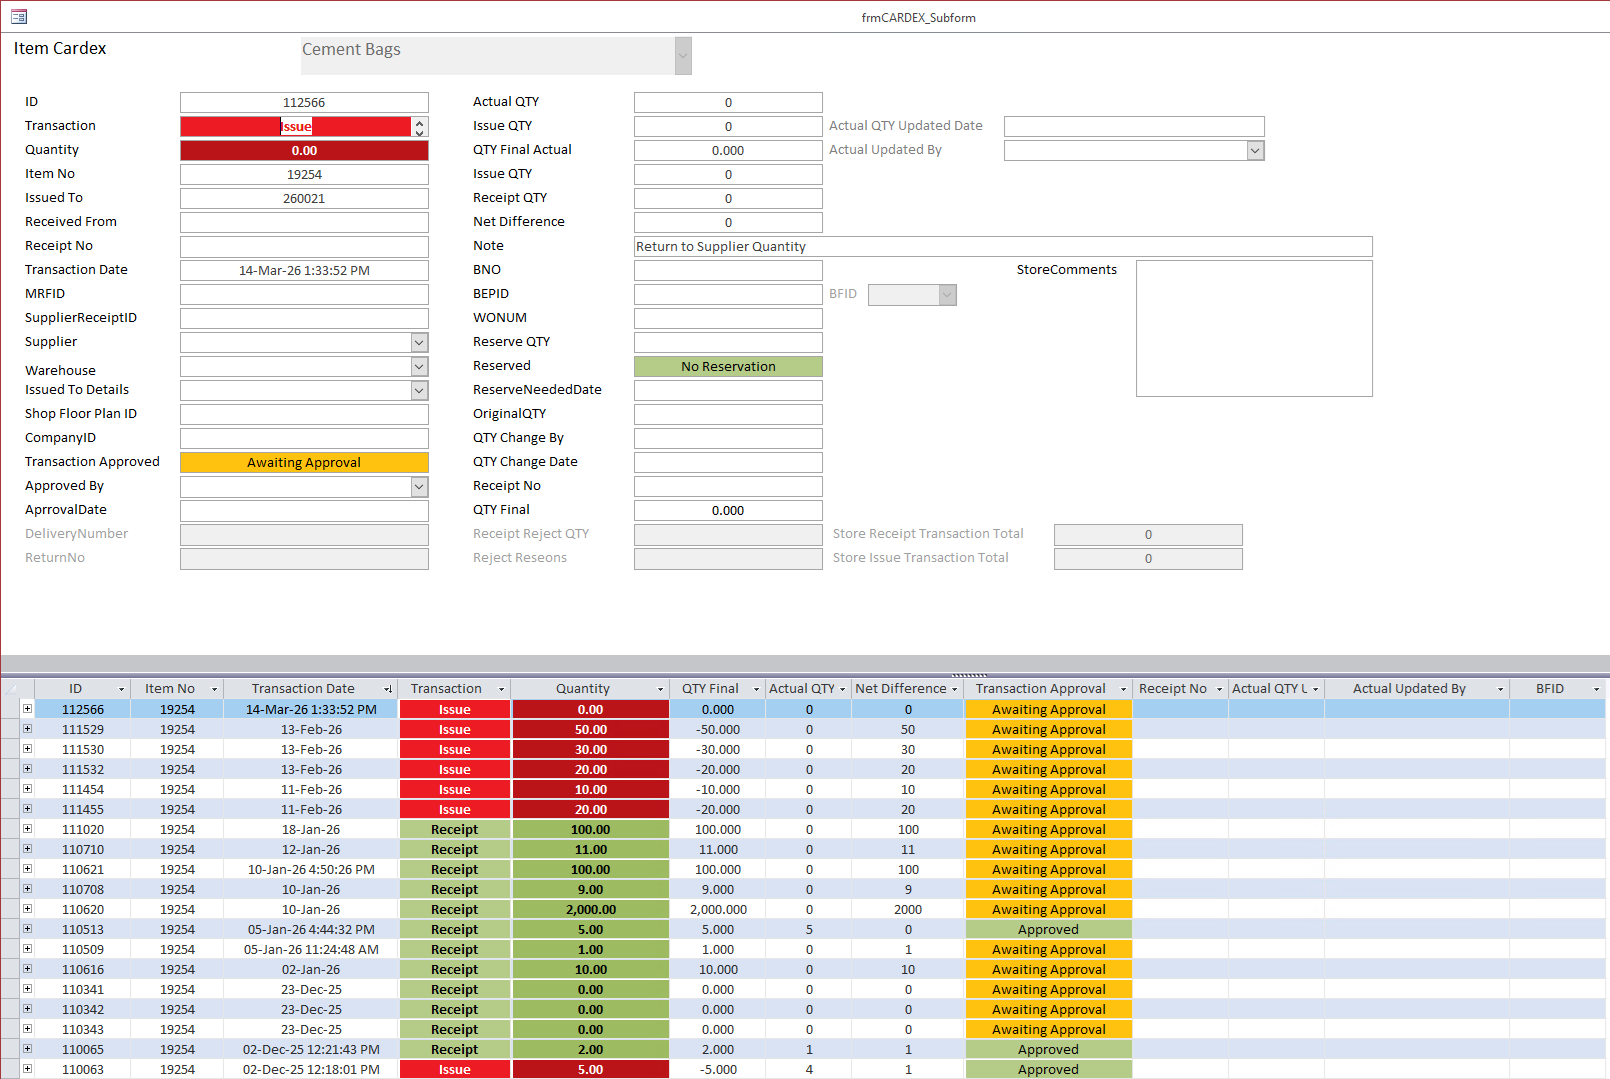The width and height of the screenshot is (1610, 1079).
Task: Open filter arrow on Transaction Approval column
Action: click(x=1123, y=689)
